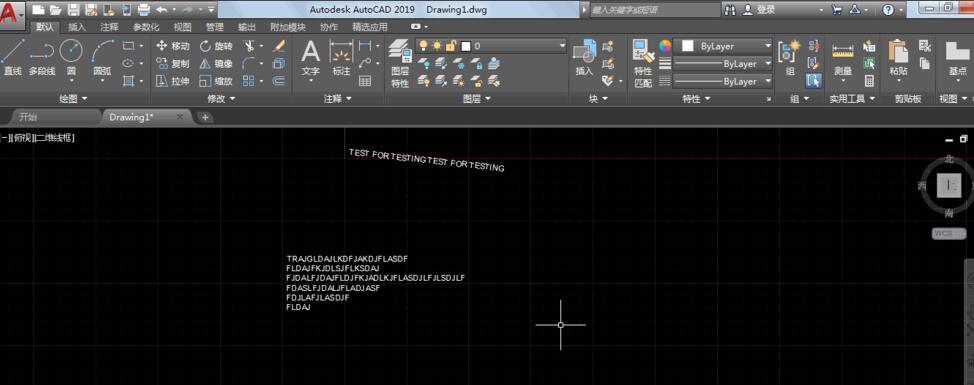Expand the Draw (绘图) panel
This screenshot has width=974, height=385.
coord(73,99)
